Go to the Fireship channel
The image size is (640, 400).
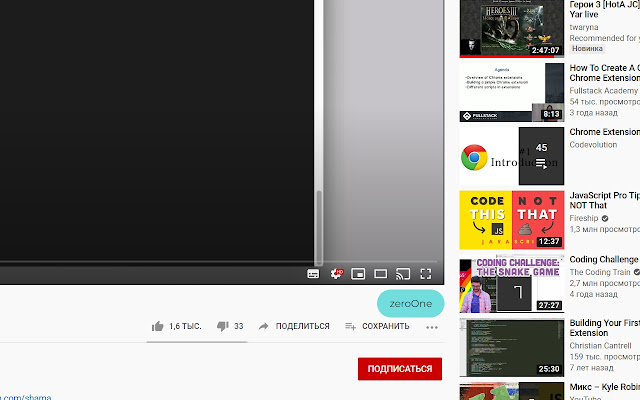(584, 218)
